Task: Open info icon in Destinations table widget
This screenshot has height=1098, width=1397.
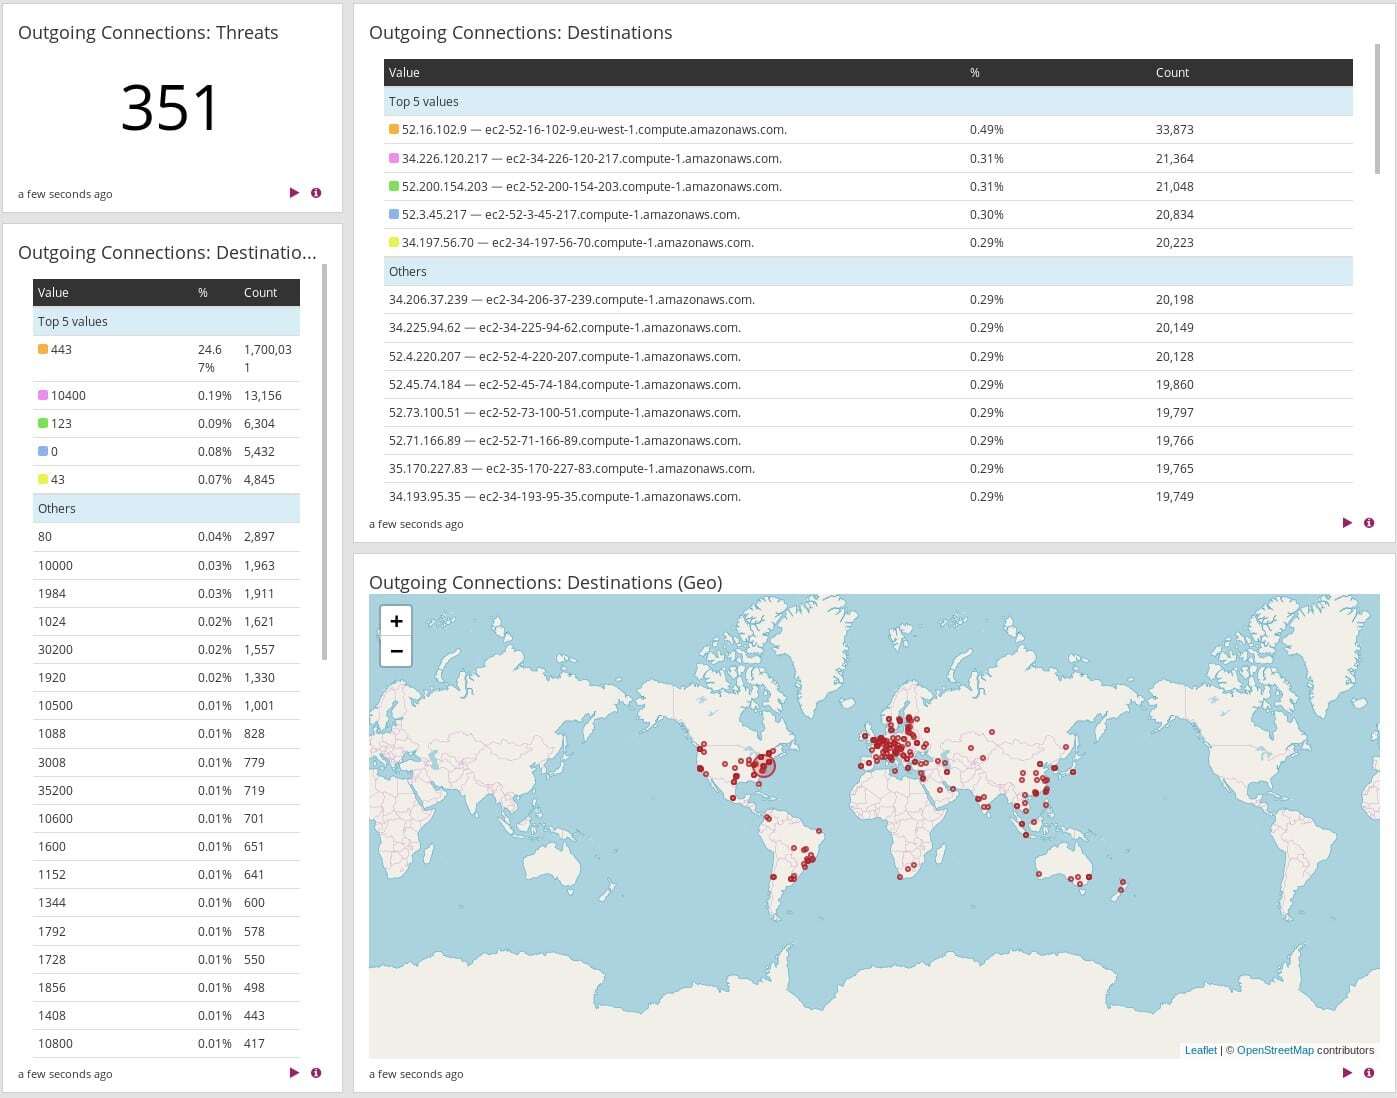Action: coord(1369,523)
